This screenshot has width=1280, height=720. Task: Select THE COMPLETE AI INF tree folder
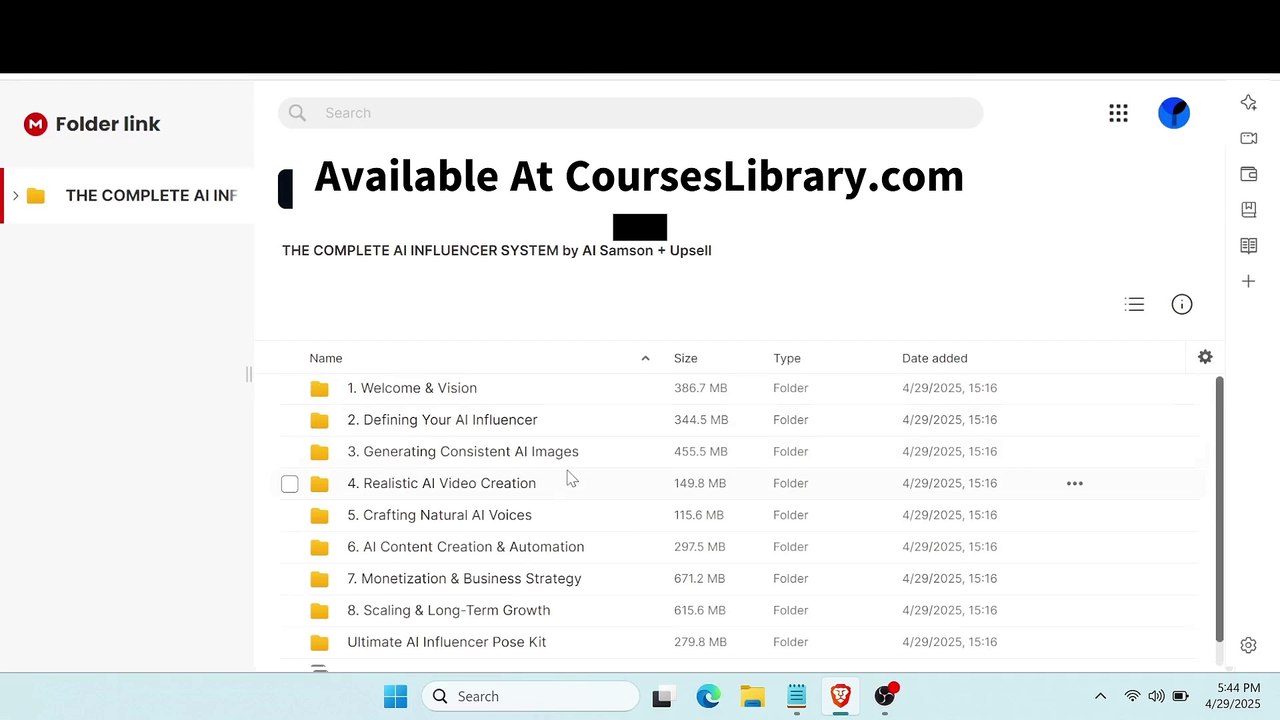click(129, 195)
